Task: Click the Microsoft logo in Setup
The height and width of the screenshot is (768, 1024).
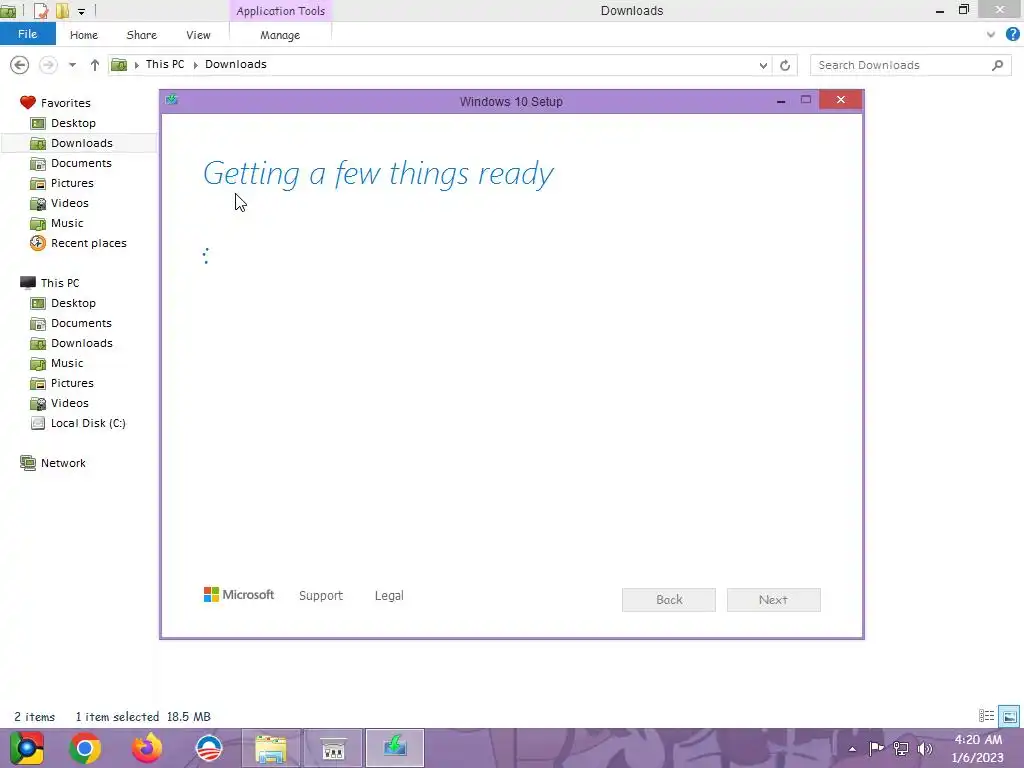Action: coord(239,595)
